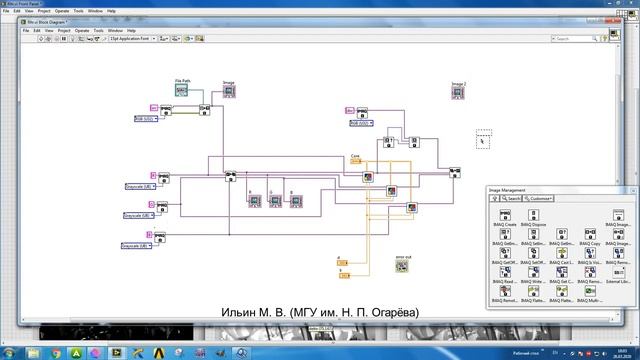Pick IMAQ Dispose from the palette
Viewport: 640px width, 360px height.
[x=533, y=215]
